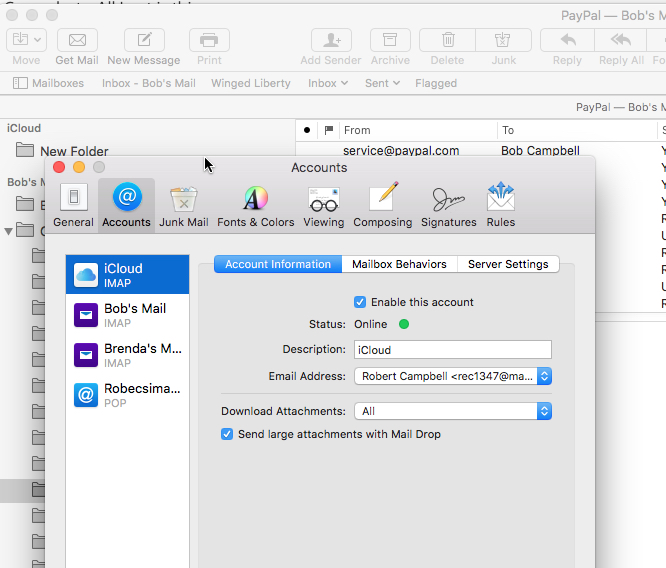The image size is (666, 568).
Task: Expand the Sent favorites dropdown
Action: pyautogui.click(x=382, y=83)
